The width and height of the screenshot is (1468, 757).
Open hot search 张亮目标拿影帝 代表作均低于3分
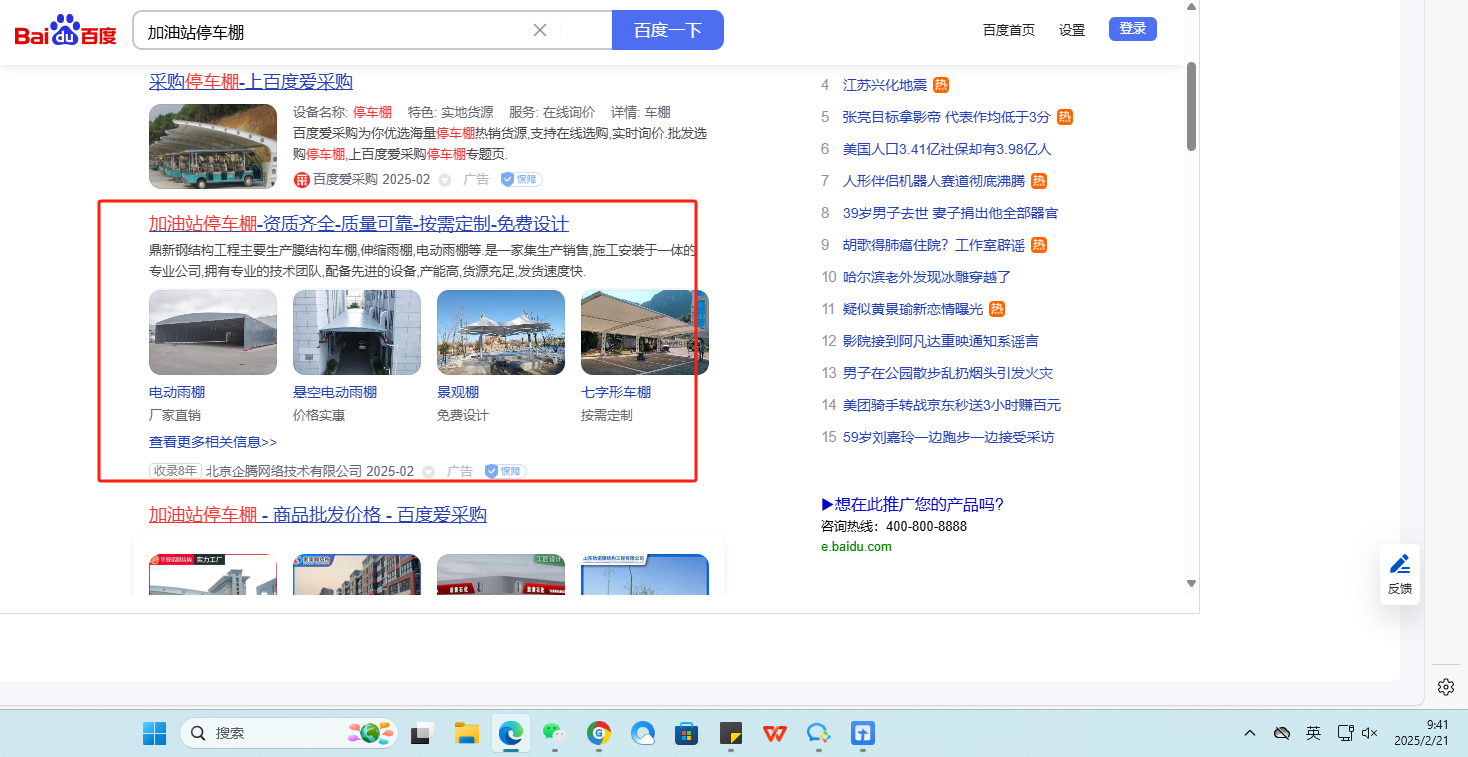[947, 117]
